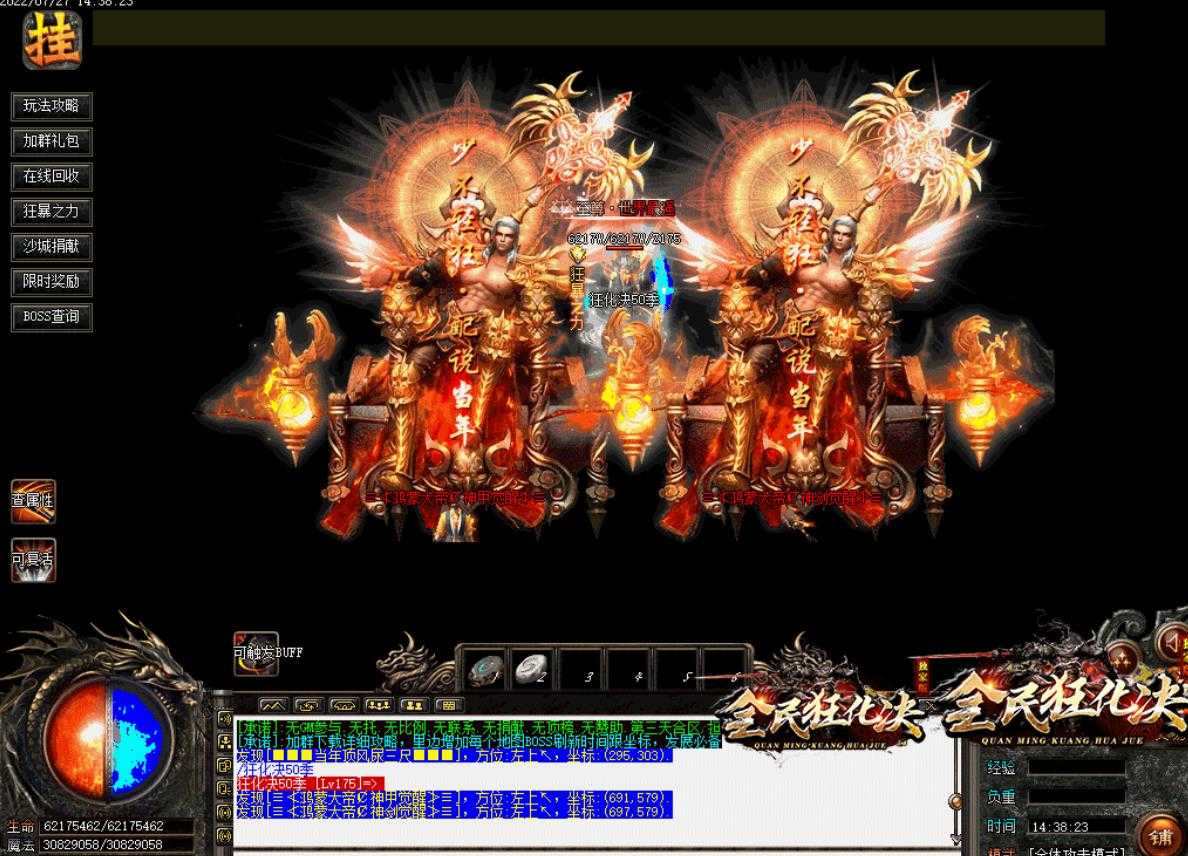Click the 可触发BUFF icon
Viewport: 1188px width, 856px height.
255,652
